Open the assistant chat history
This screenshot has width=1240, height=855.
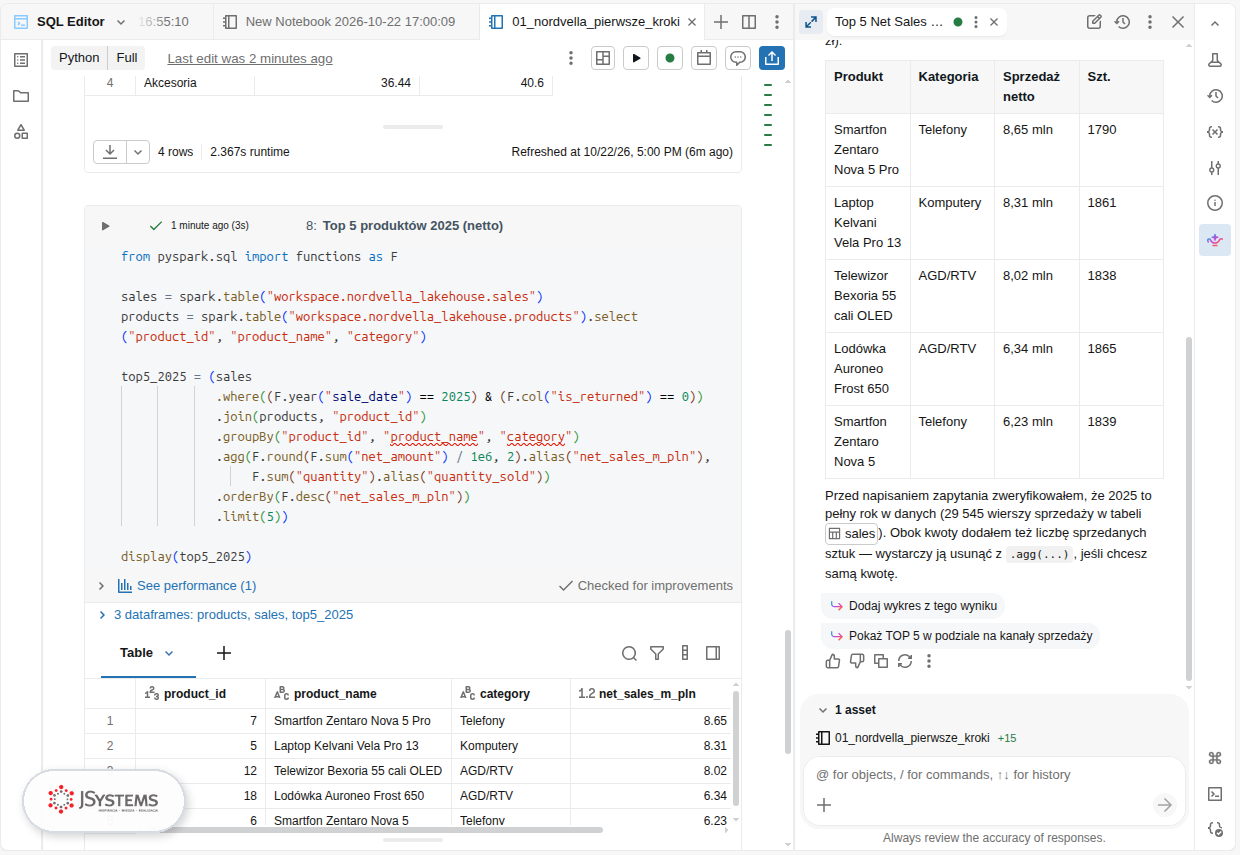click(1122, 21)
